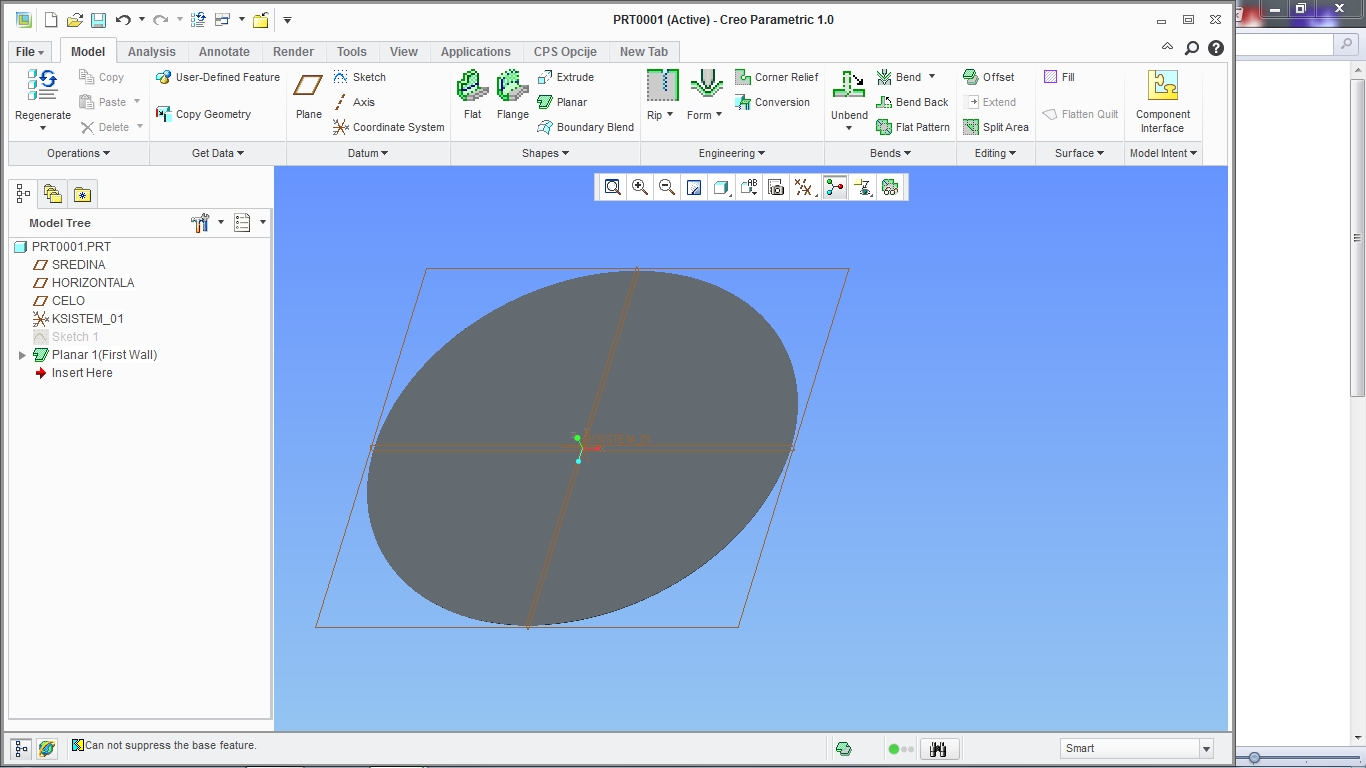Click the Rip tool icon
The width and height of the screenshot is (1366, 768).
tap(662, 85)
